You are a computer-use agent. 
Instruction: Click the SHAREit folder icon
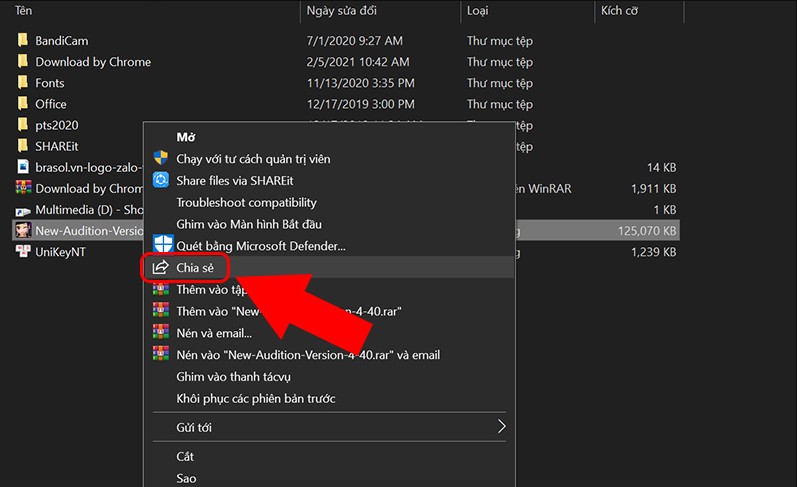[x=23, y=146]
